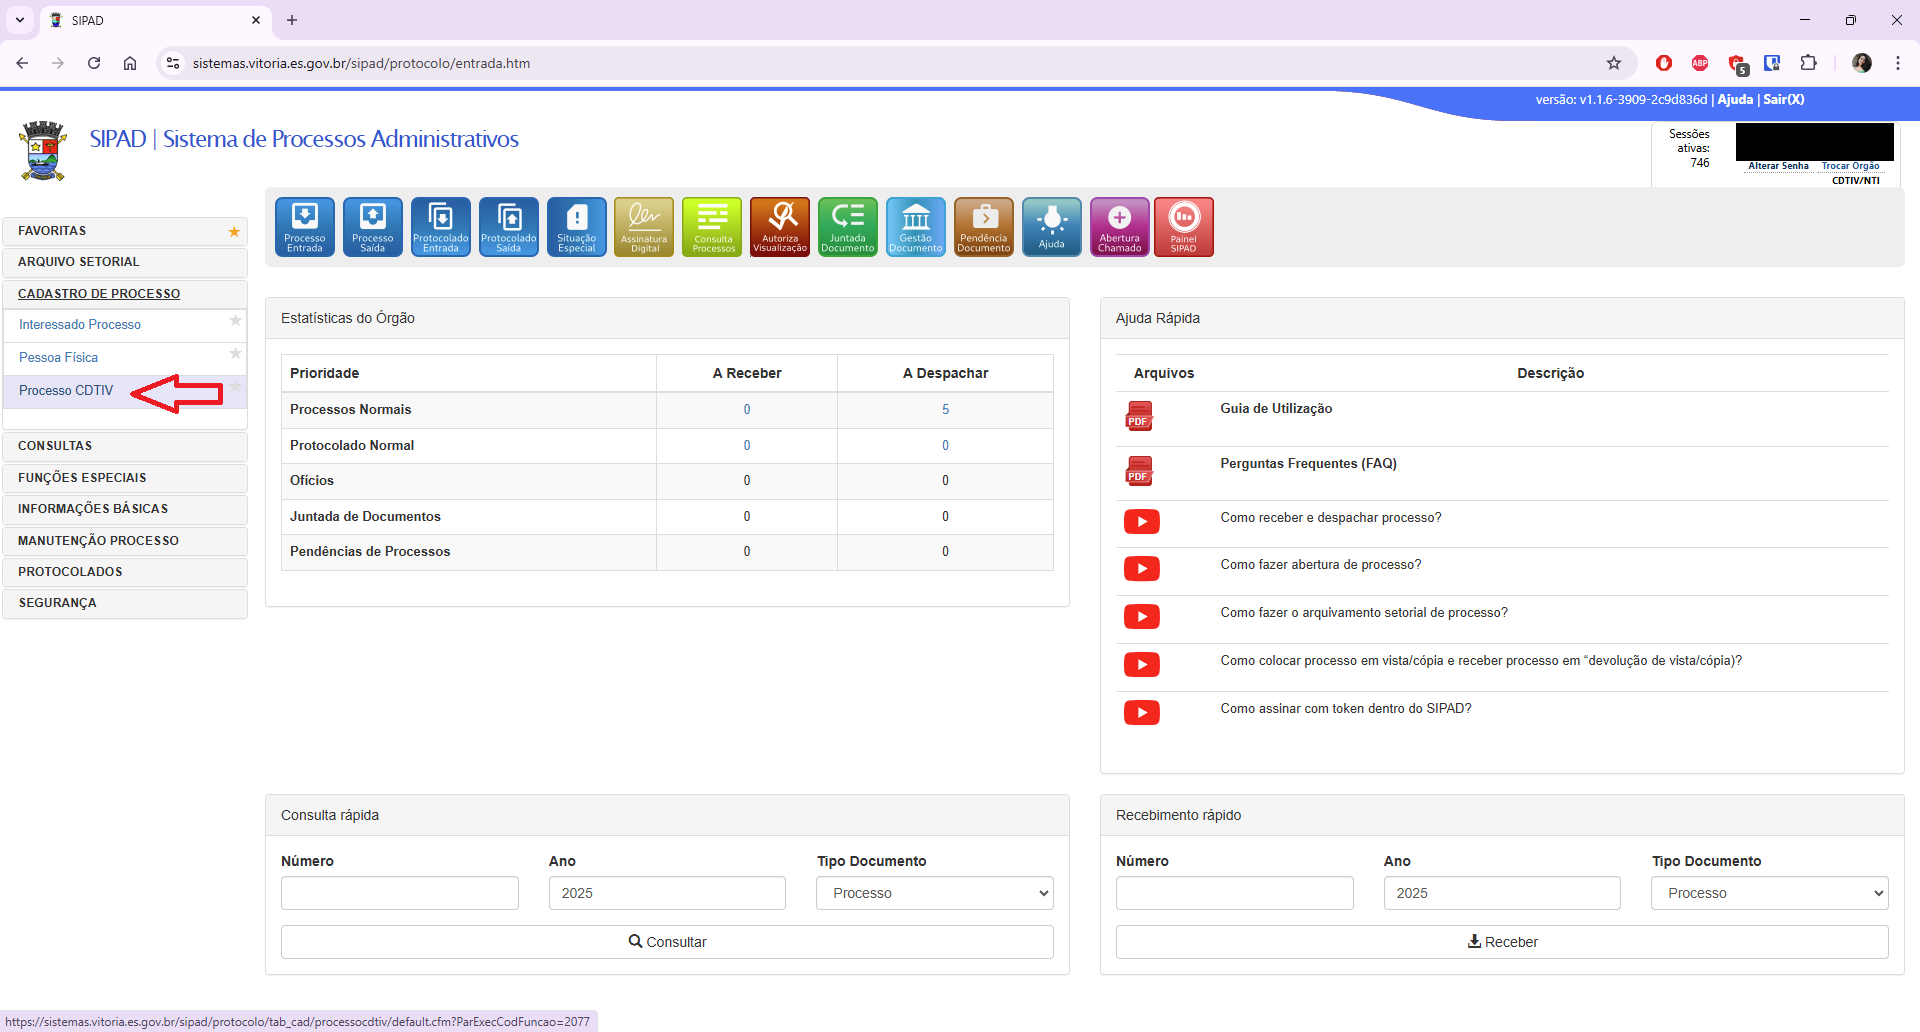
Task: Expand the CONSULTAS sidebar section
Action: pos(125,446)
